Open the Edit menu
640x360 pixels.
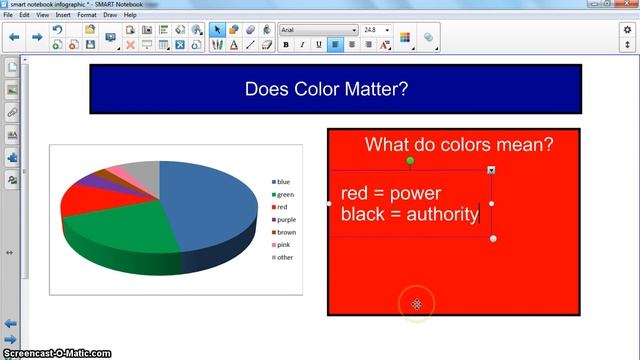[x=24, y=15]
